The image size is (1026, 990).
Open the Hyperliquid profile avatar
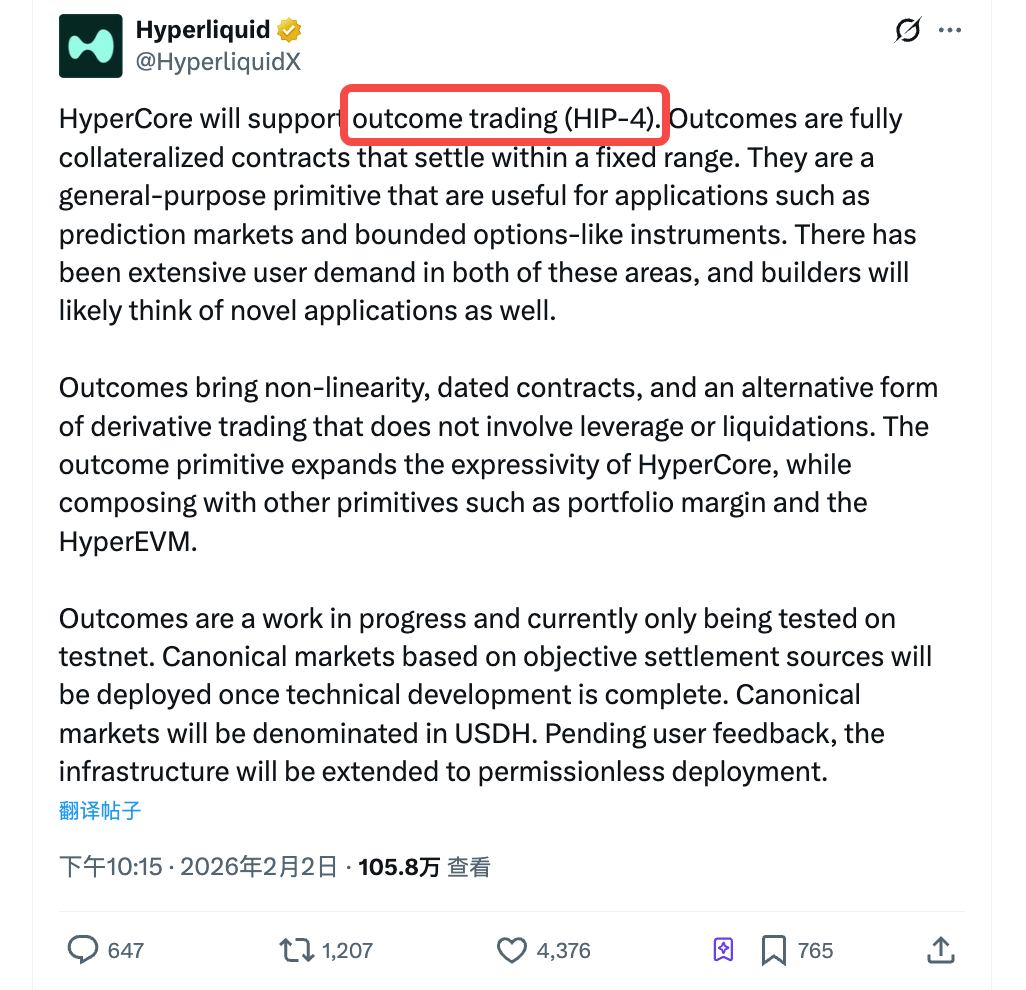pos(91,46)
